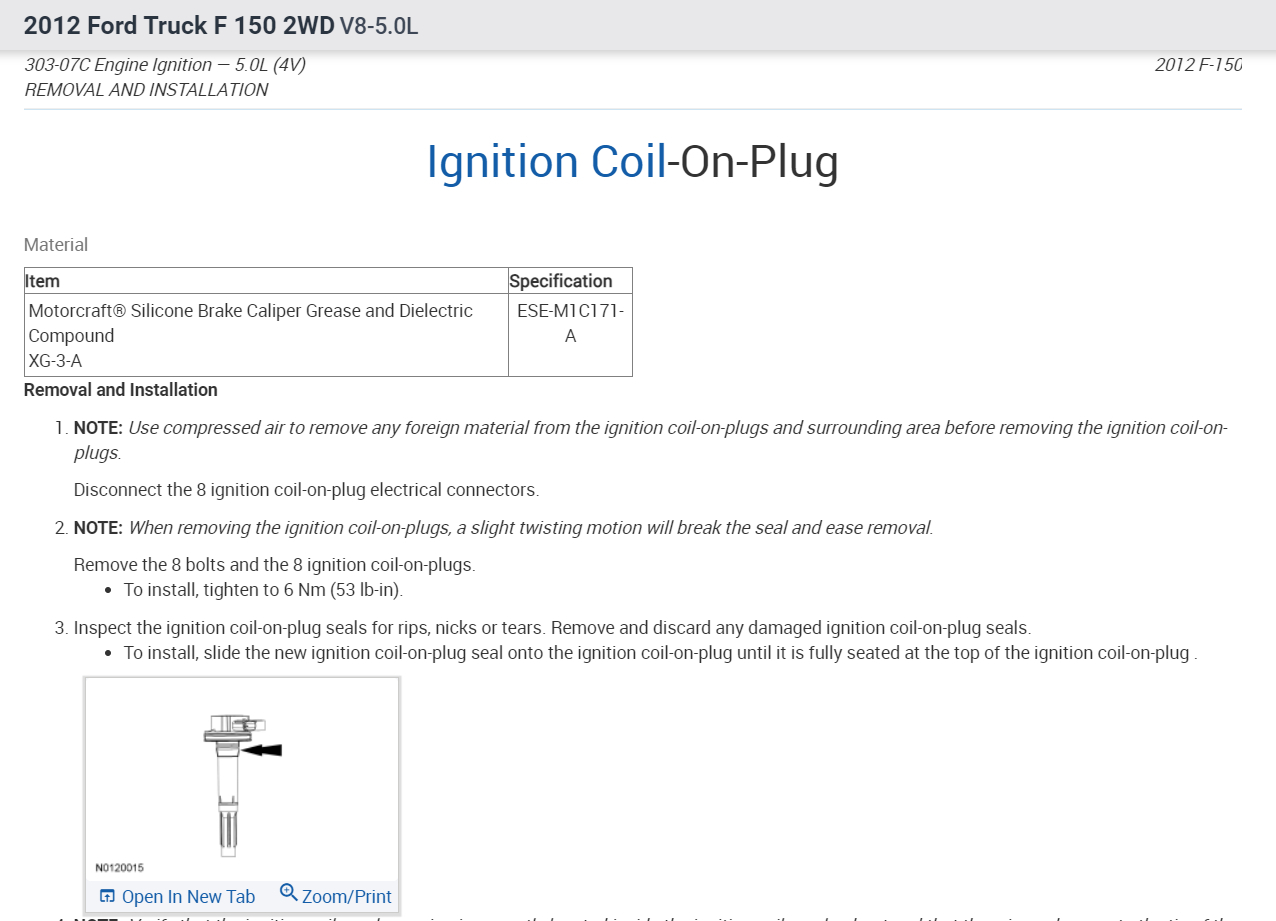Select the '303-07C Engine Ignition — 5.0L (4V)' line
Image resolution: width=1276 pixels, height=921 pixels.
[165, 65]
